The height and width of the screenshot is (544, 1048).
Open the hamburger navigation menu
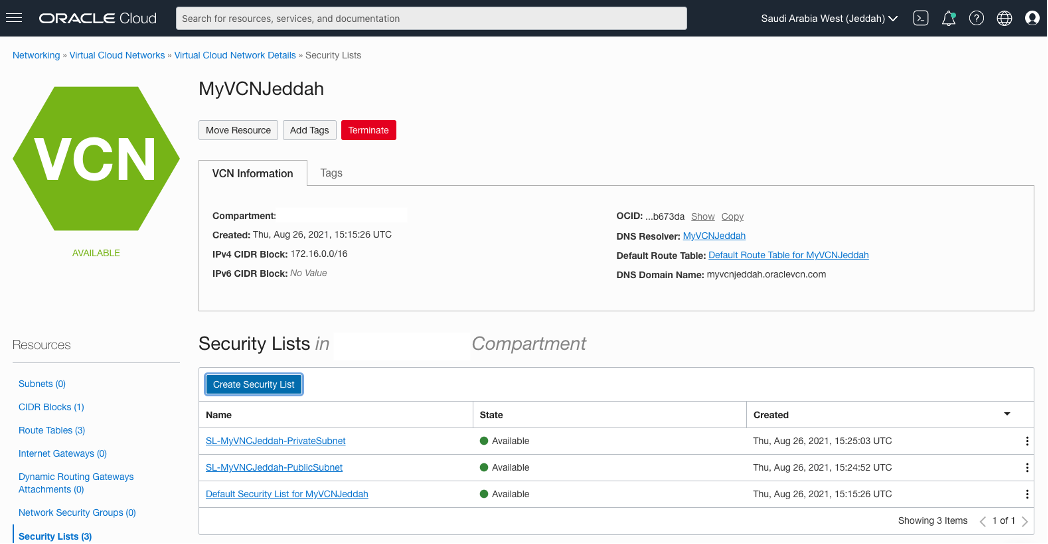pyautogui.click(x=14, y=18)
